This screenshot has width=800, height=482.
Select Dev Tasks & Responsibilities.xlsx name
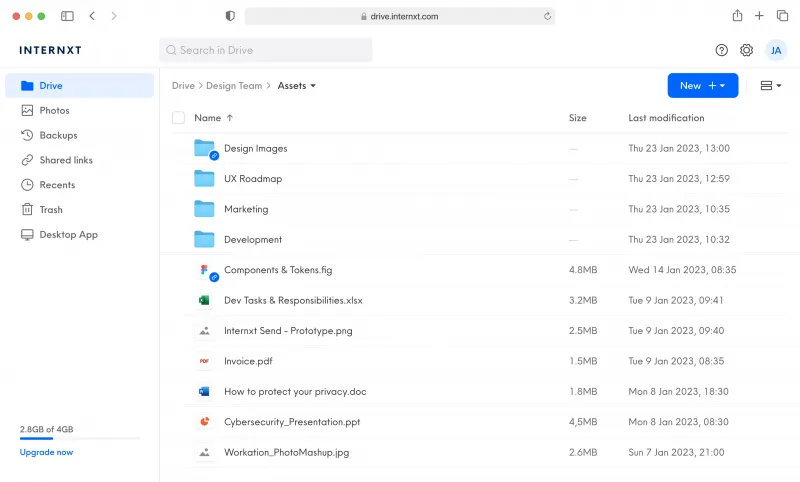pos(293,300)
